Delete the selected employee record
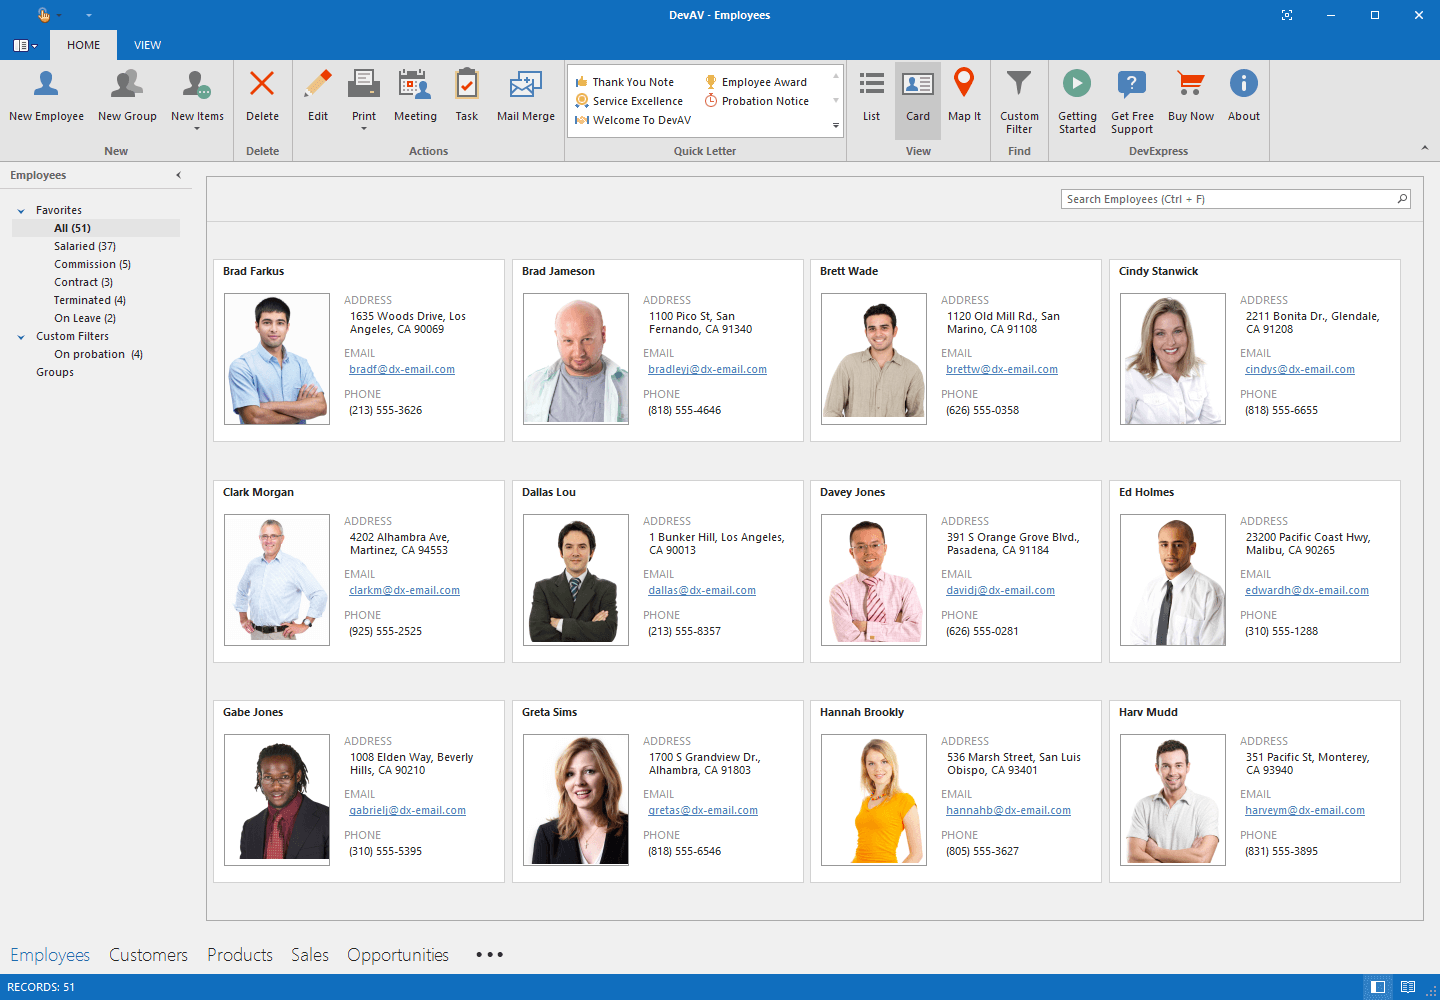1440x1000 pixels. (x=262, y=97)
